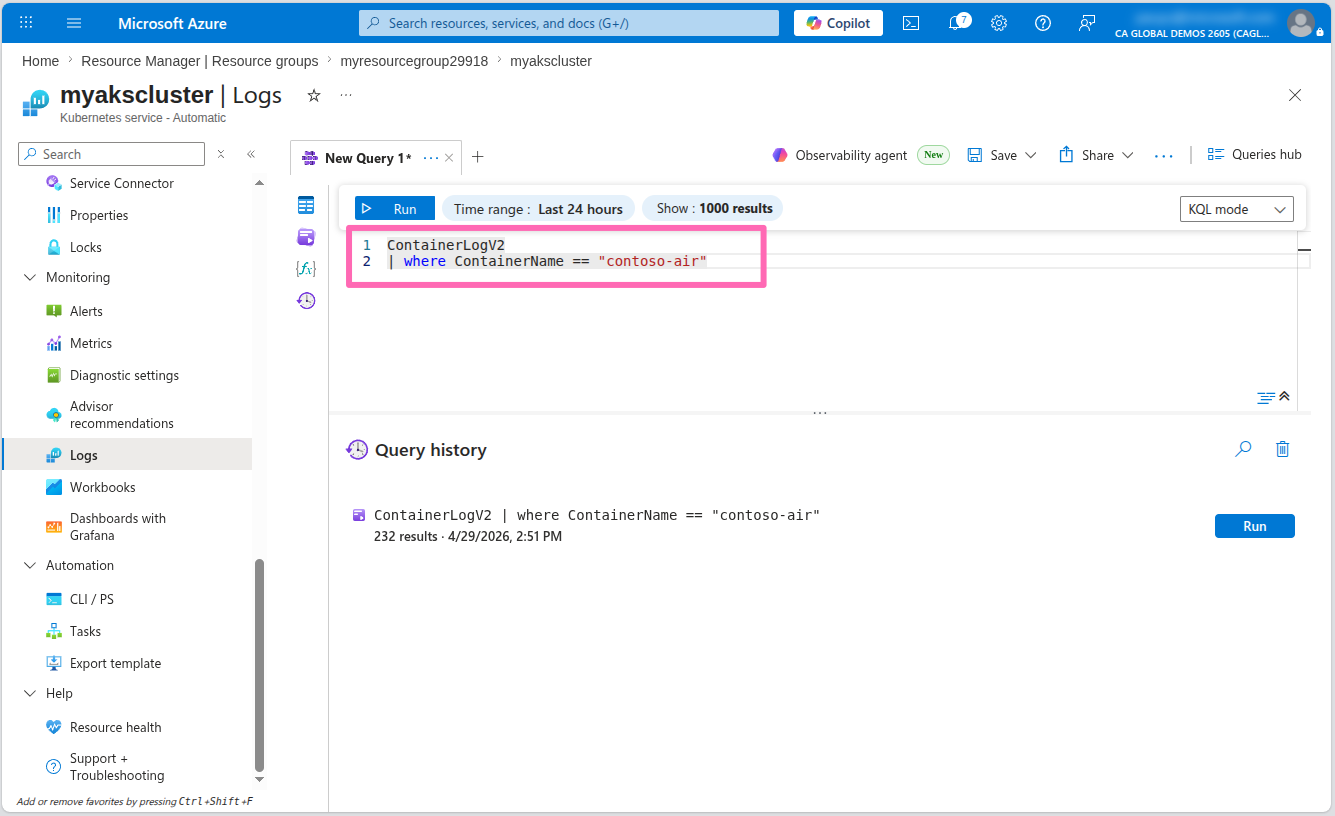The height and width of the screenshot is (816, 1335).
Task: Open the feedback icon in top bar
Action: [x=1087, y=23]
